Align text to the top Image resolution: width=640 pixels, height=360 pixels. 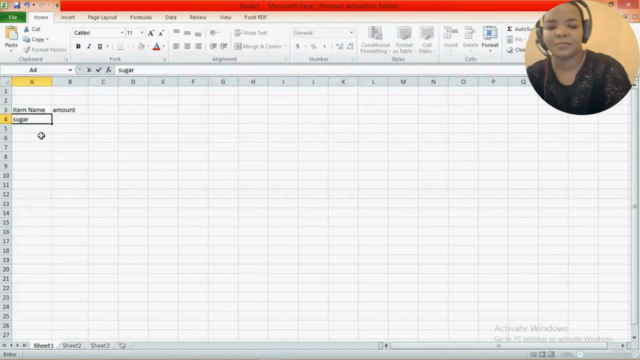point(176,32)
